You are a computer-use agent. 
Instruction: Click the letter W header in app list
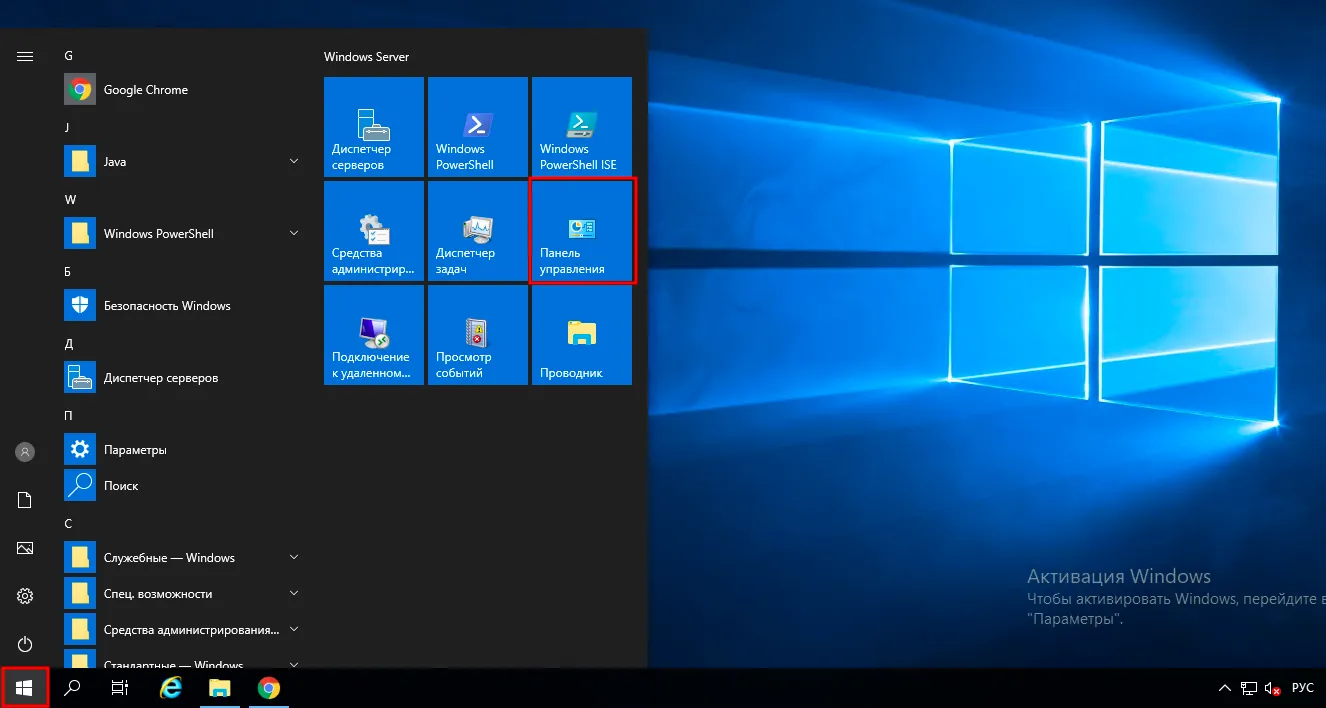tap(71, 200)
